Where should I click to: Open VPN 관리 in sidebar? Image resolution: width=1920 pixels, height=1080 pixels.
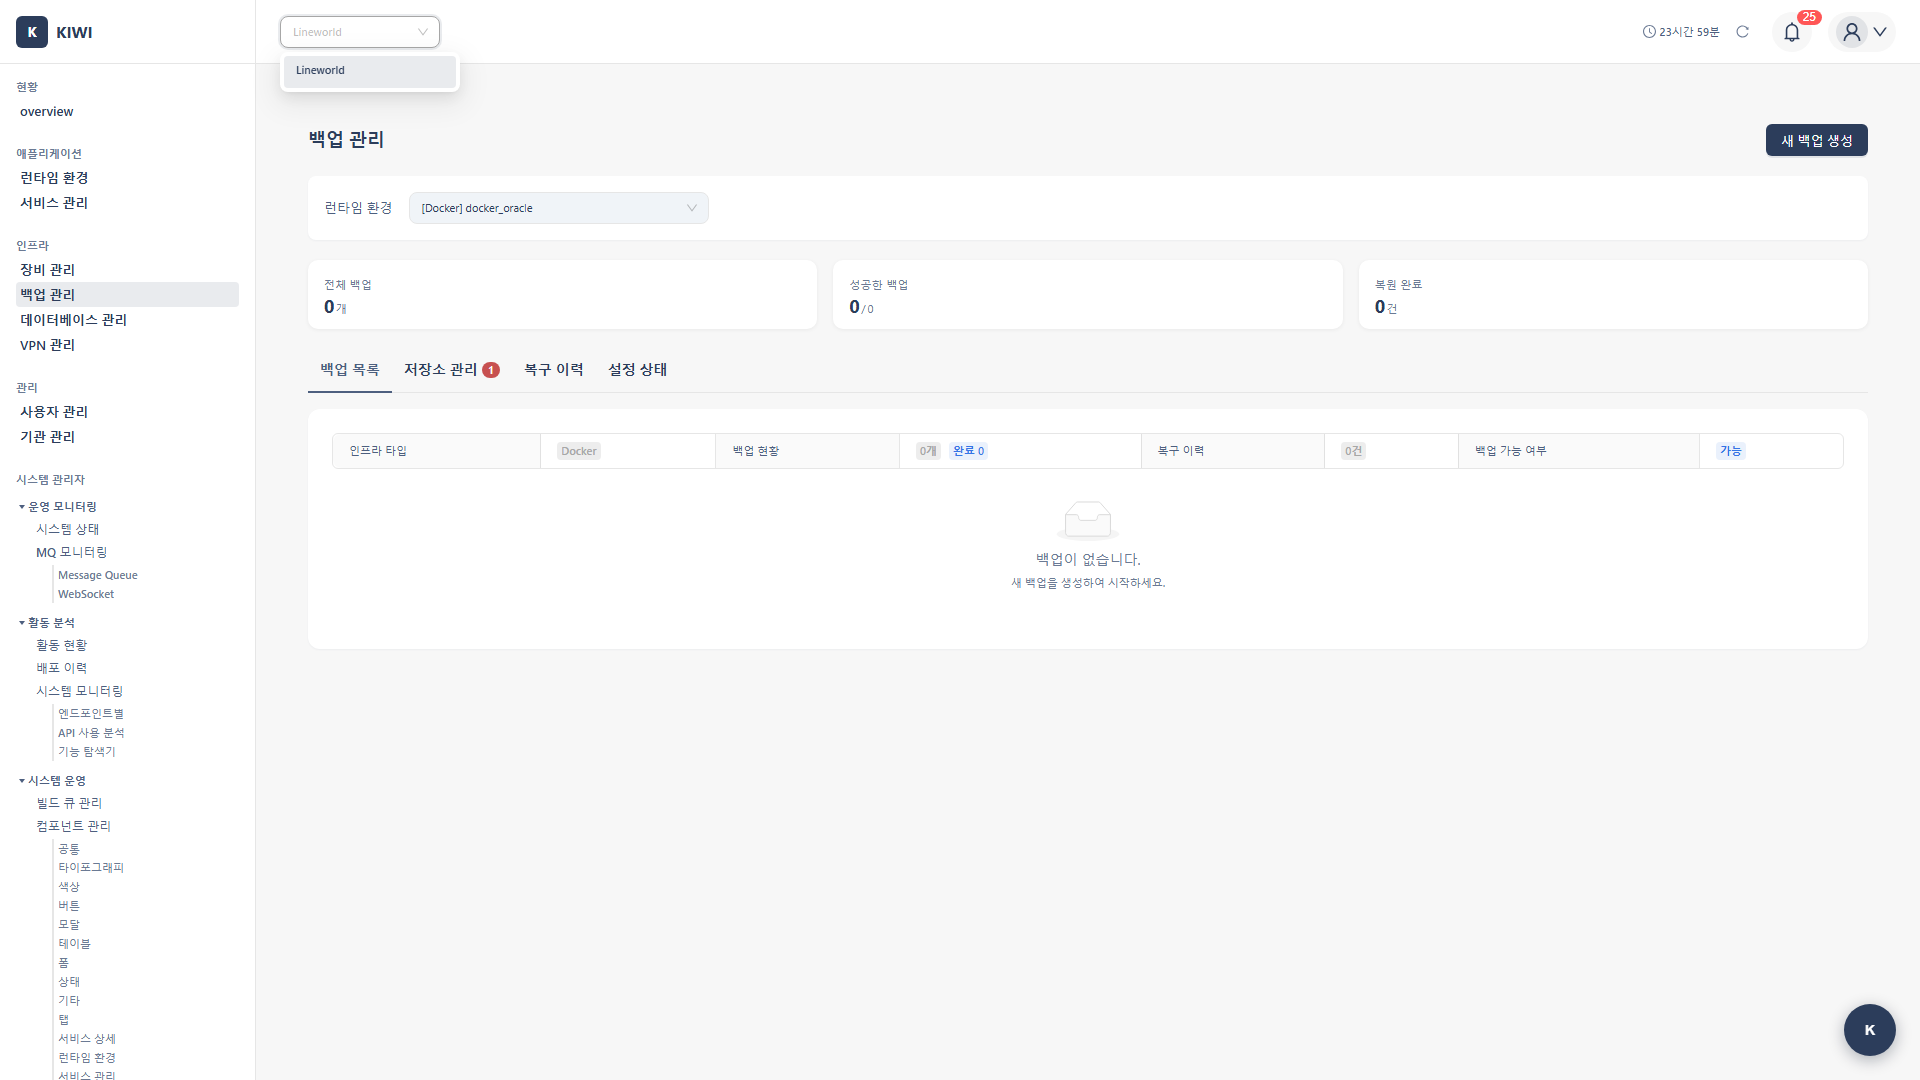[x=127, y=345]
